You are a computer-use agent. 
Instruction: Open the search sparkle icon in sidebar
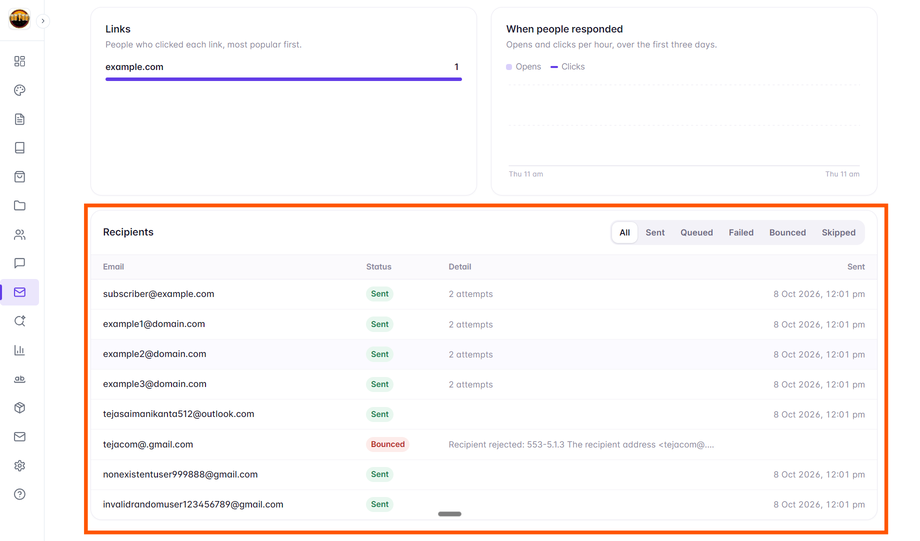point(19,321)
